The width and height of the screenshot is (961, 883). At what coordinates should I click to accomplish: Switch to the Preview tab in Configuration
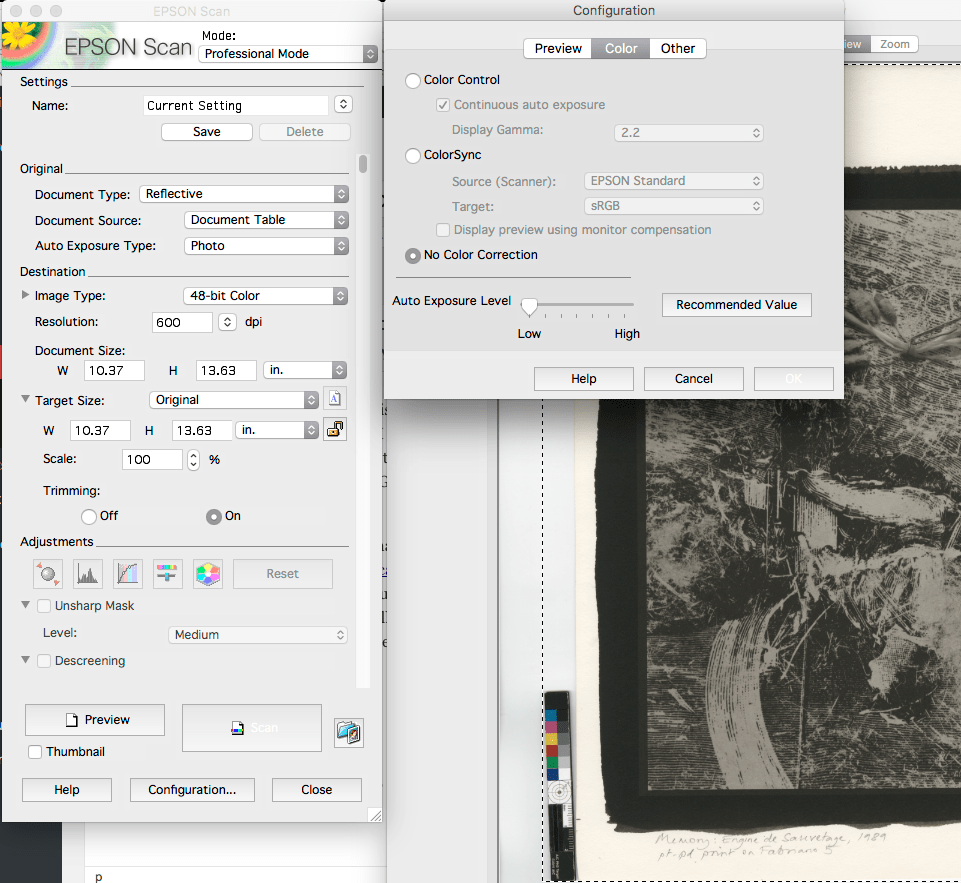click(x=558, y=48)
